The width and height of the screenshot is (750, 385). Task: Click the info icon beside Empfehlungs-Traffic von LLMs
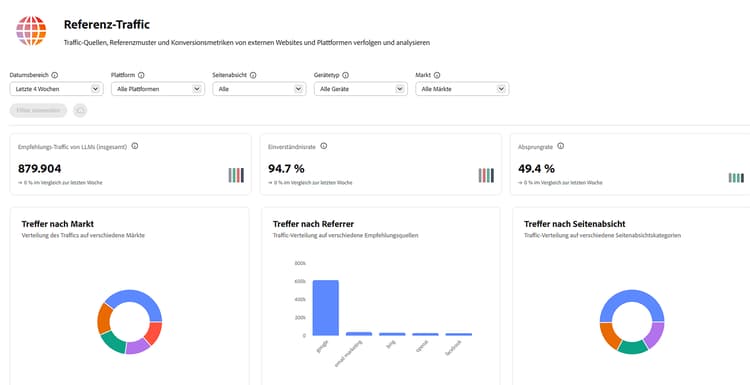pyautogui.click(x=135, y=146)
